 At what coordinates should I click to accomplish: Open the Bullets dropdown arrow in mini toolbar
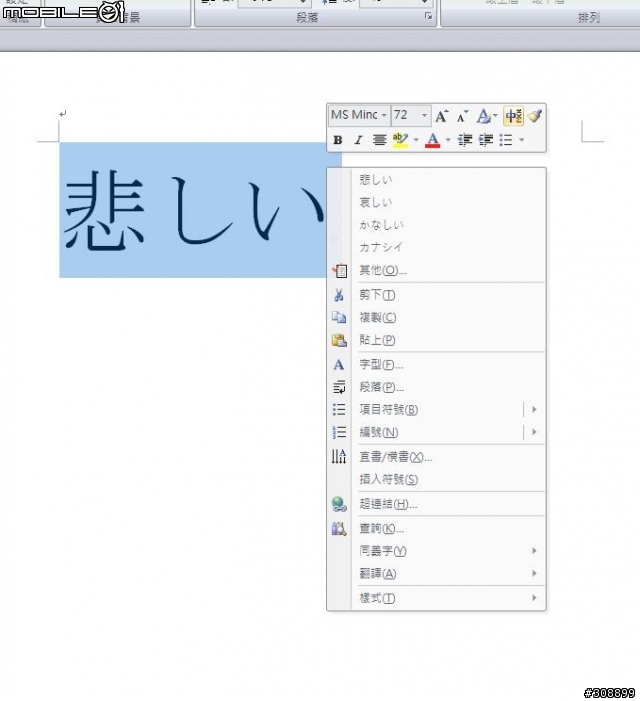pyautogui.click(x=522, y=140)
